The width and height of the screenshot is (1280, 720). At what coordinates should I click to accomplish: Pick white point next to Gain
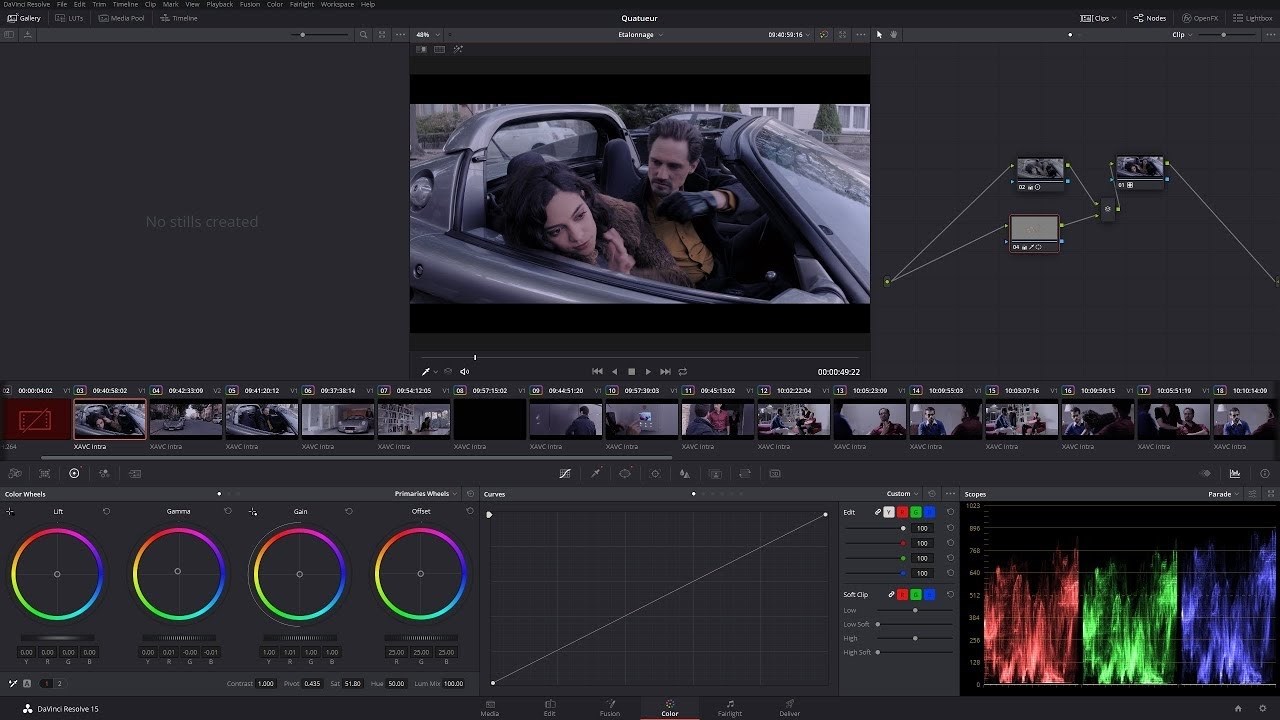pyautogui.click(x=253, y=511)
